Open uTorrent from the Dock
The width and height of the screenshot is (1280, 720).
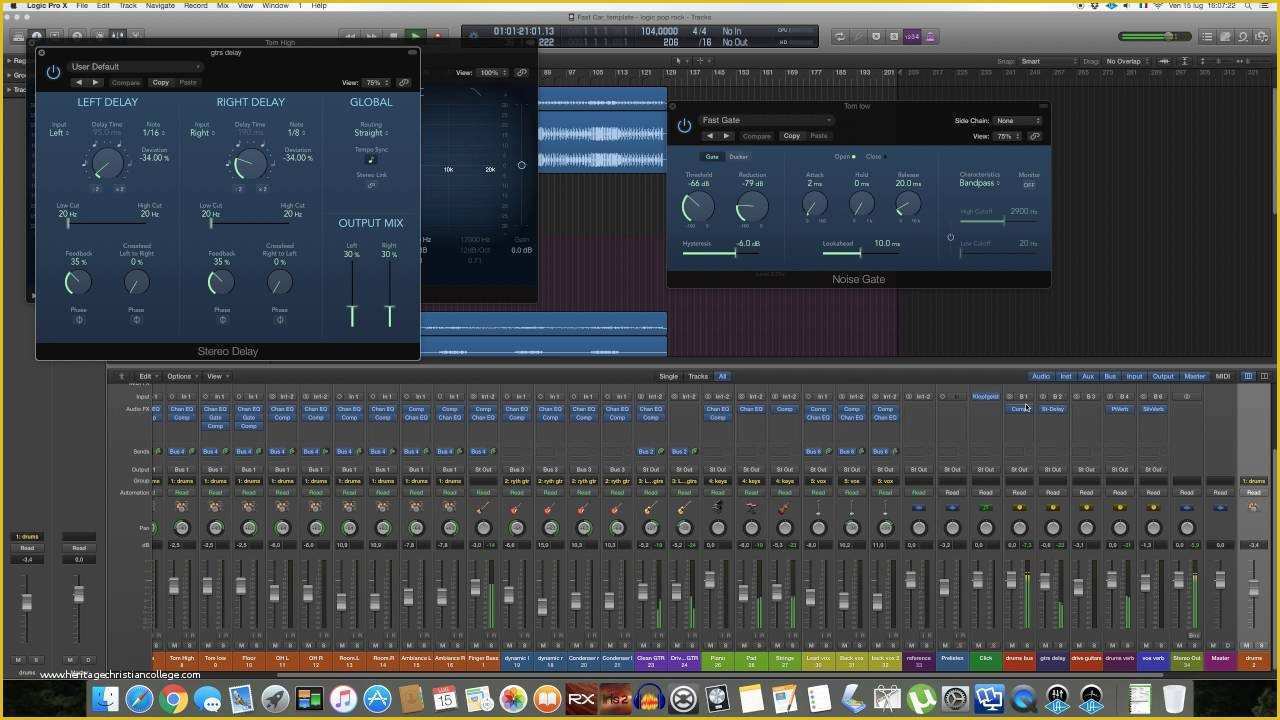[920, 698]
